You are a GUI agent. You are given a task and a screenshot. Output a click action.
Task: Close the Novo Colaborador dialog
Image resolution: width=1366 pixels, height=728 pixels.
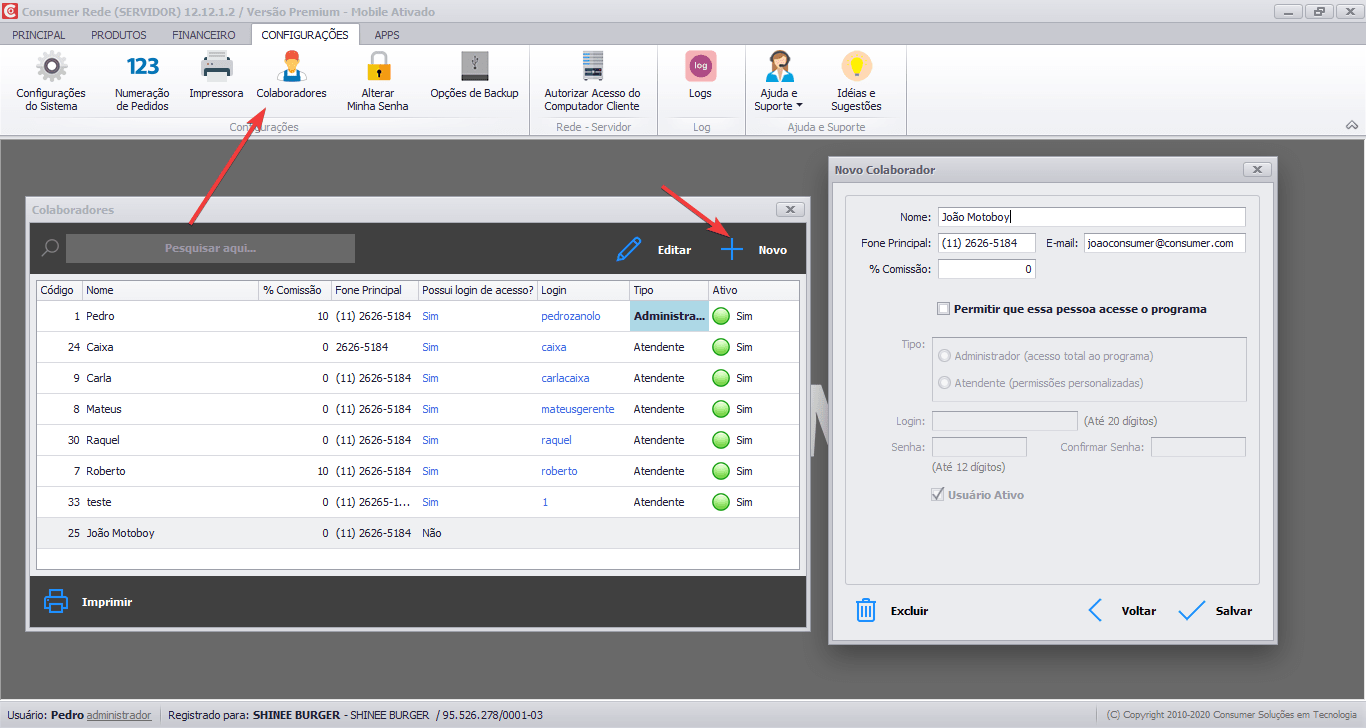coord(1257,170)
